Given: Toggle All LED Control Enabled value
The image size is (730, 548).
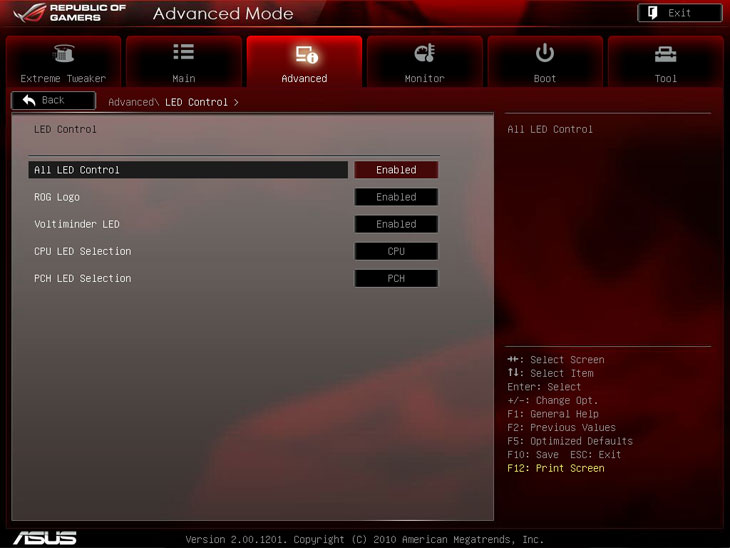Looking at the screenshot, I should [x=396, y=170].
